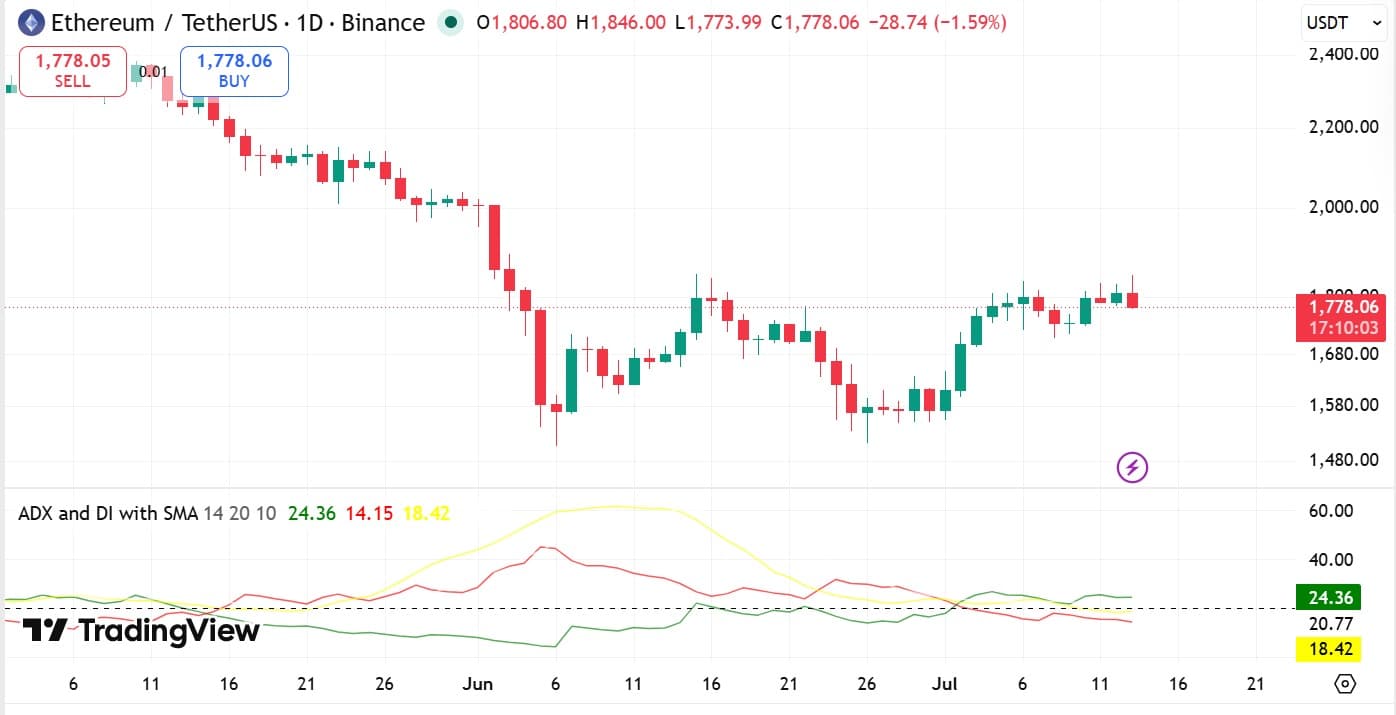
Task: Click the 0.01 spread value between sell and buy
Action: 153,71
